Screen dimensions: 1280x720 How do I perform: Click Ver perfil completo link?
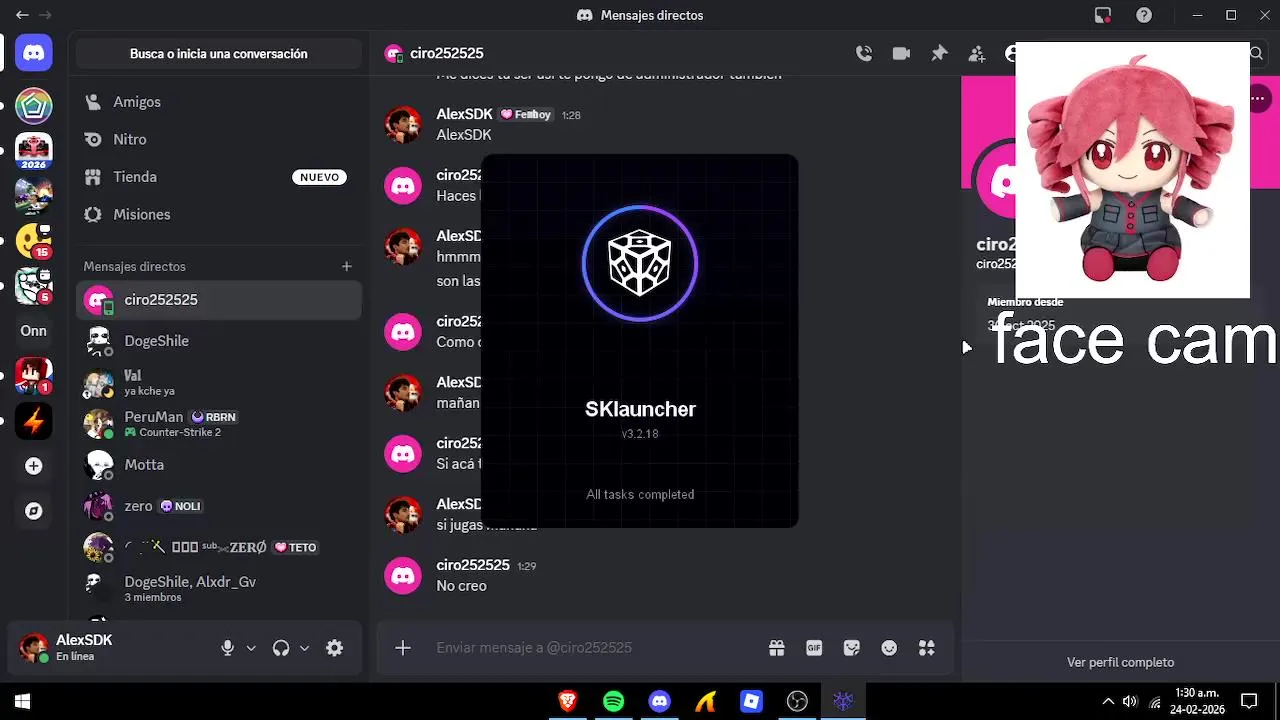1120,662
